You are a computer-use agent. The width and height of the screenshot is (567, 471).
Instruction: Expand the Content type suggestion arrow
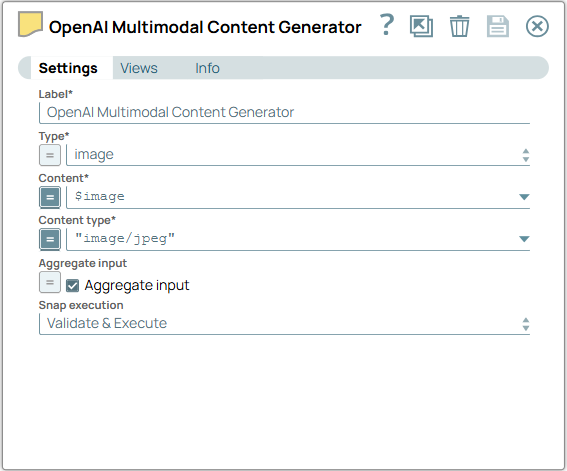524,239
